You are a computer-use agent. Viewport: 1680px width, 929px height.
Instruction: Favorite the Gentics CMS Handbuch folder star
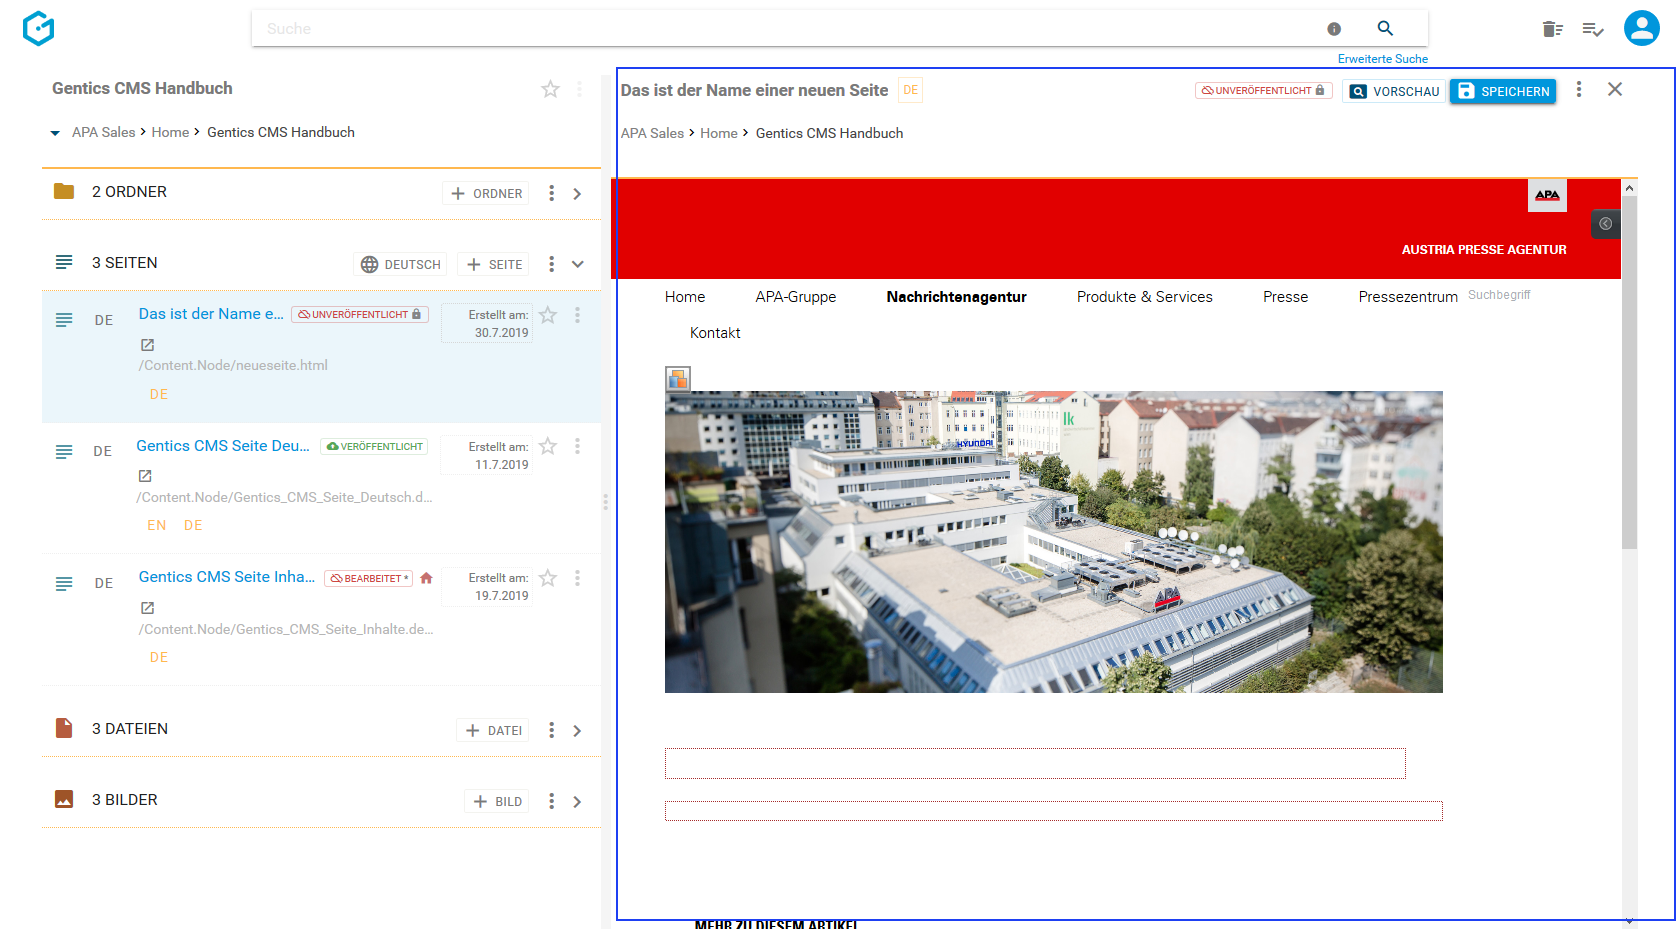(550, 89)
